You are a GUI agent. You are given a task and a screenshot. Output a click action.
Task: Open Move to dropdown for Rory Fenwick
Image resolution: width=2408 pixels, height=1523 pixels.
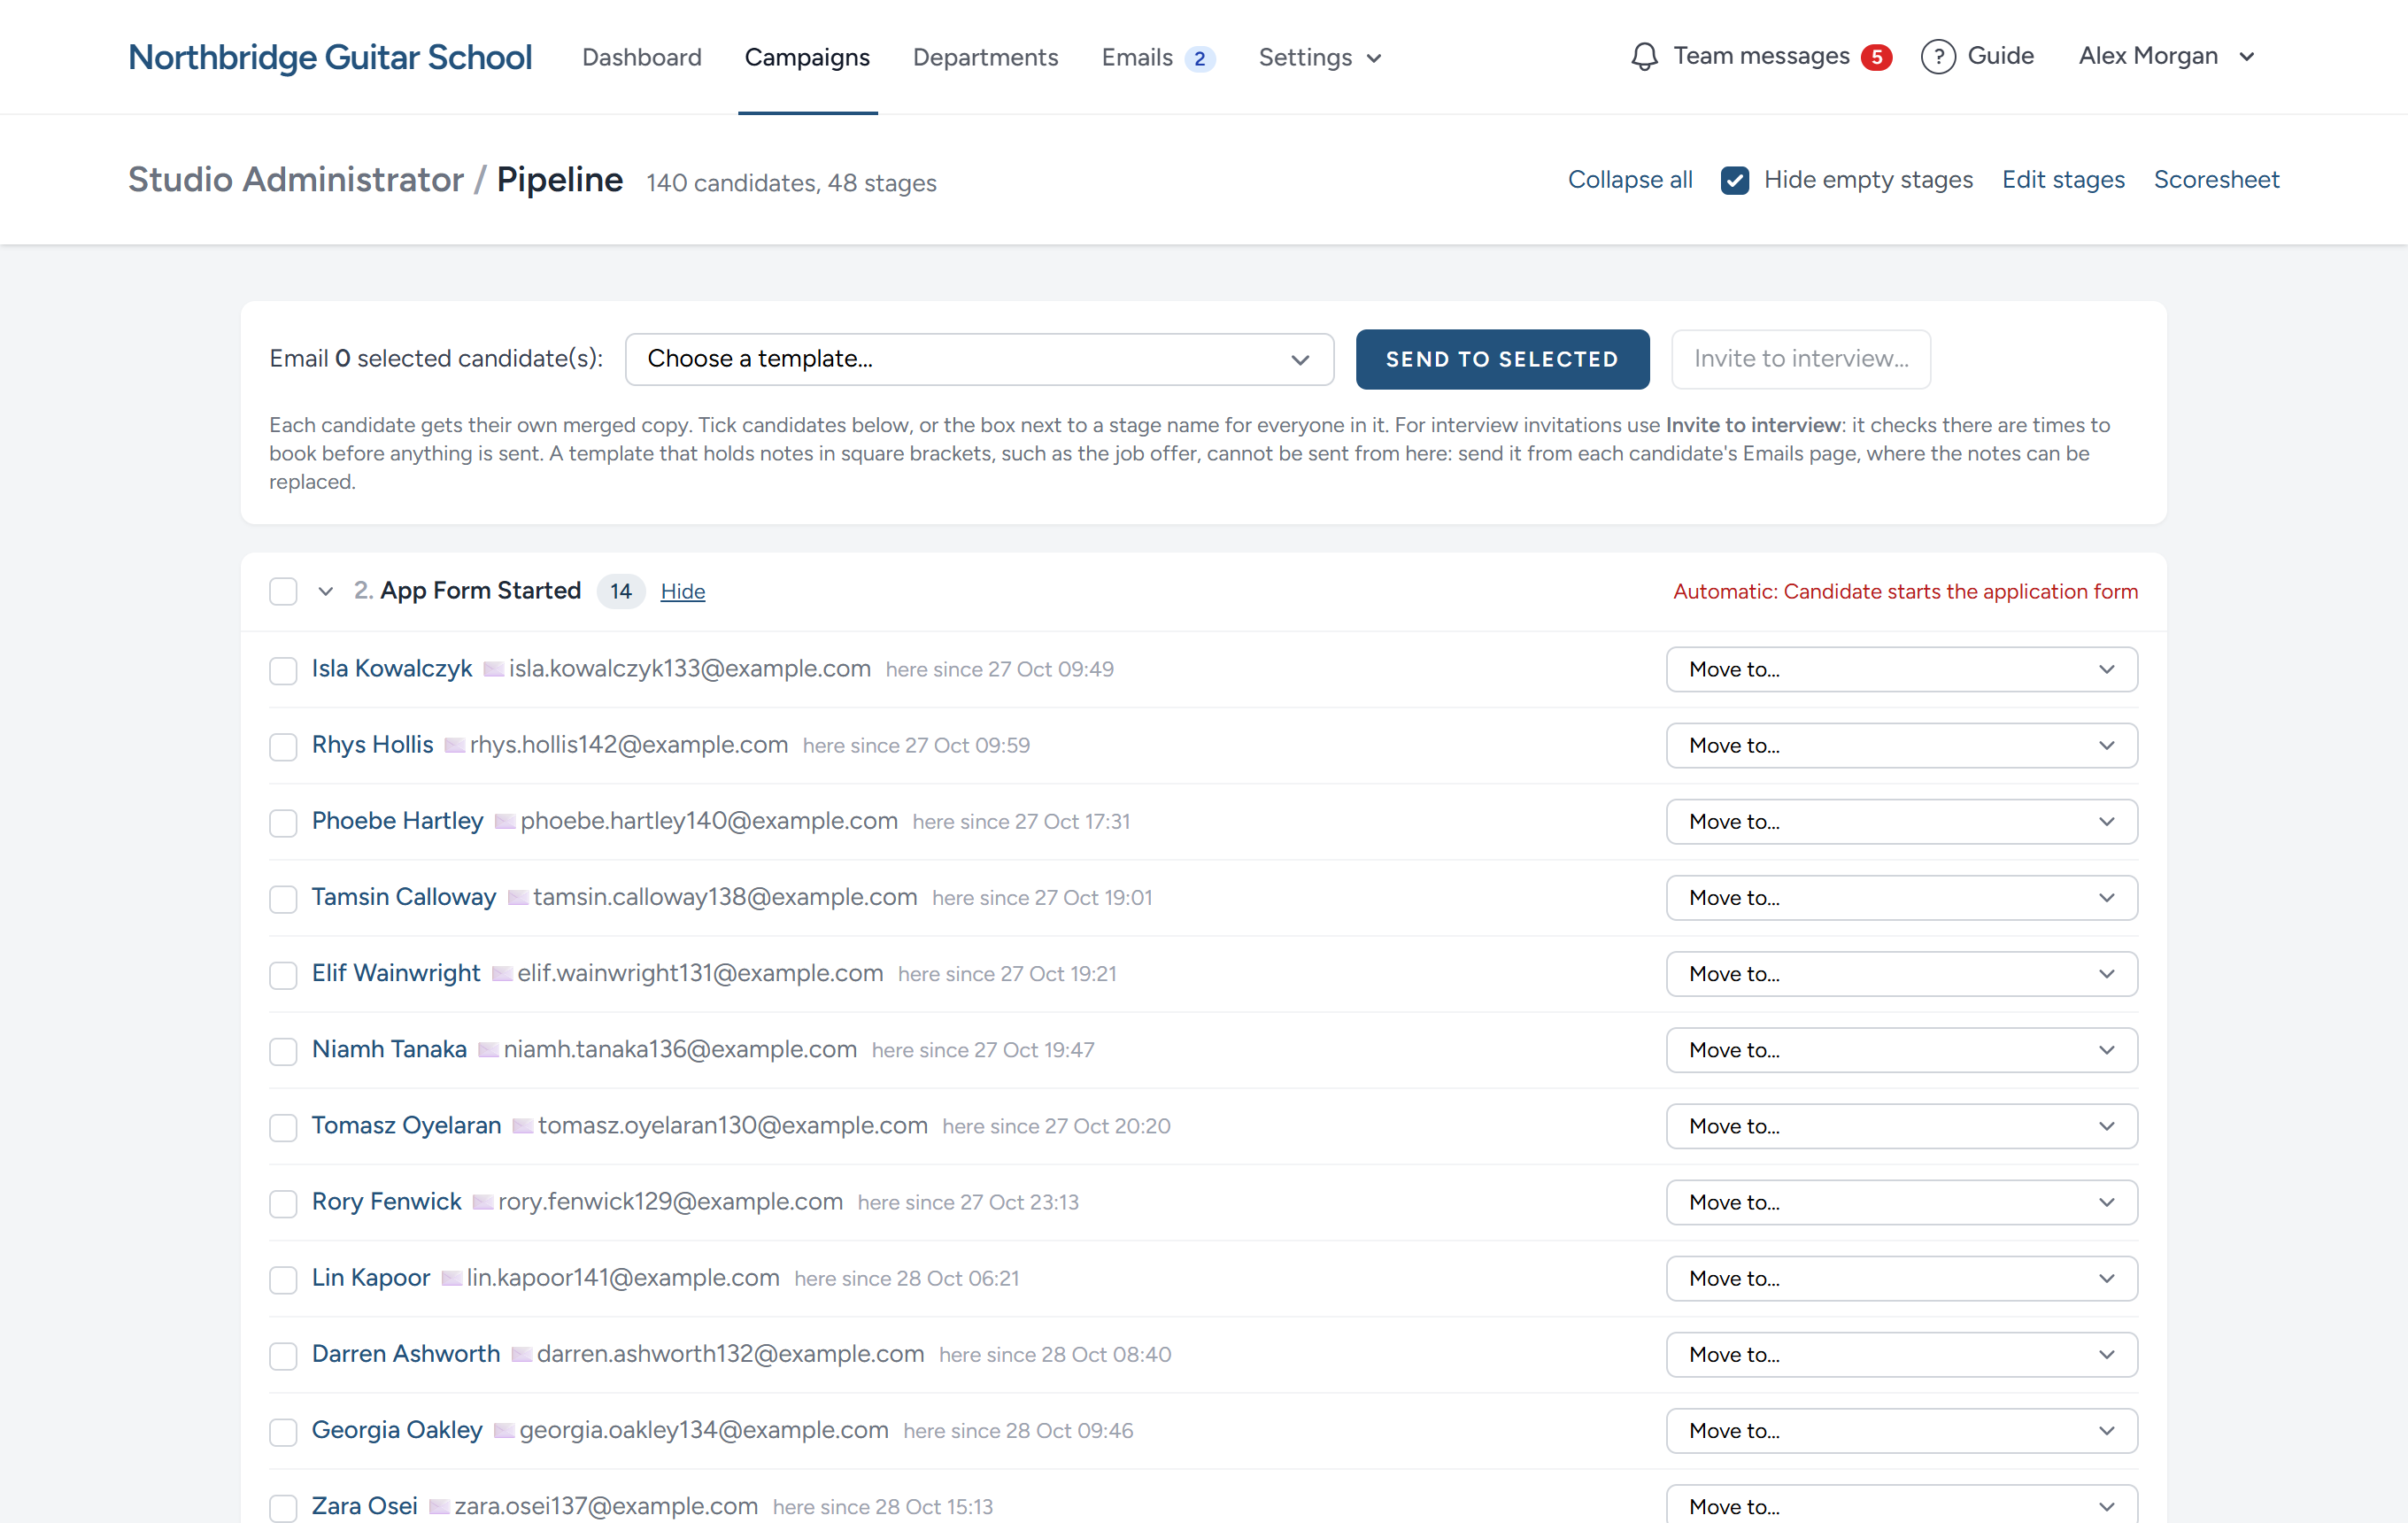(1901, 1202)
